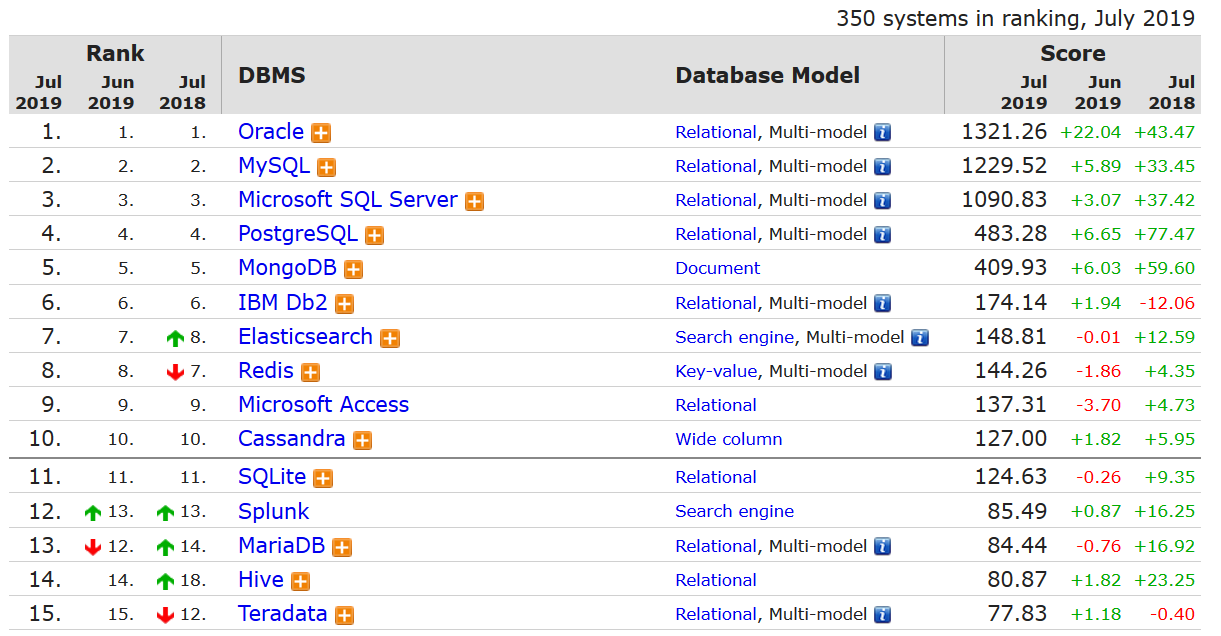Click the plus icon next to Cassandra
Screen dimensions: 1221x636
click(x=362, y=440)
